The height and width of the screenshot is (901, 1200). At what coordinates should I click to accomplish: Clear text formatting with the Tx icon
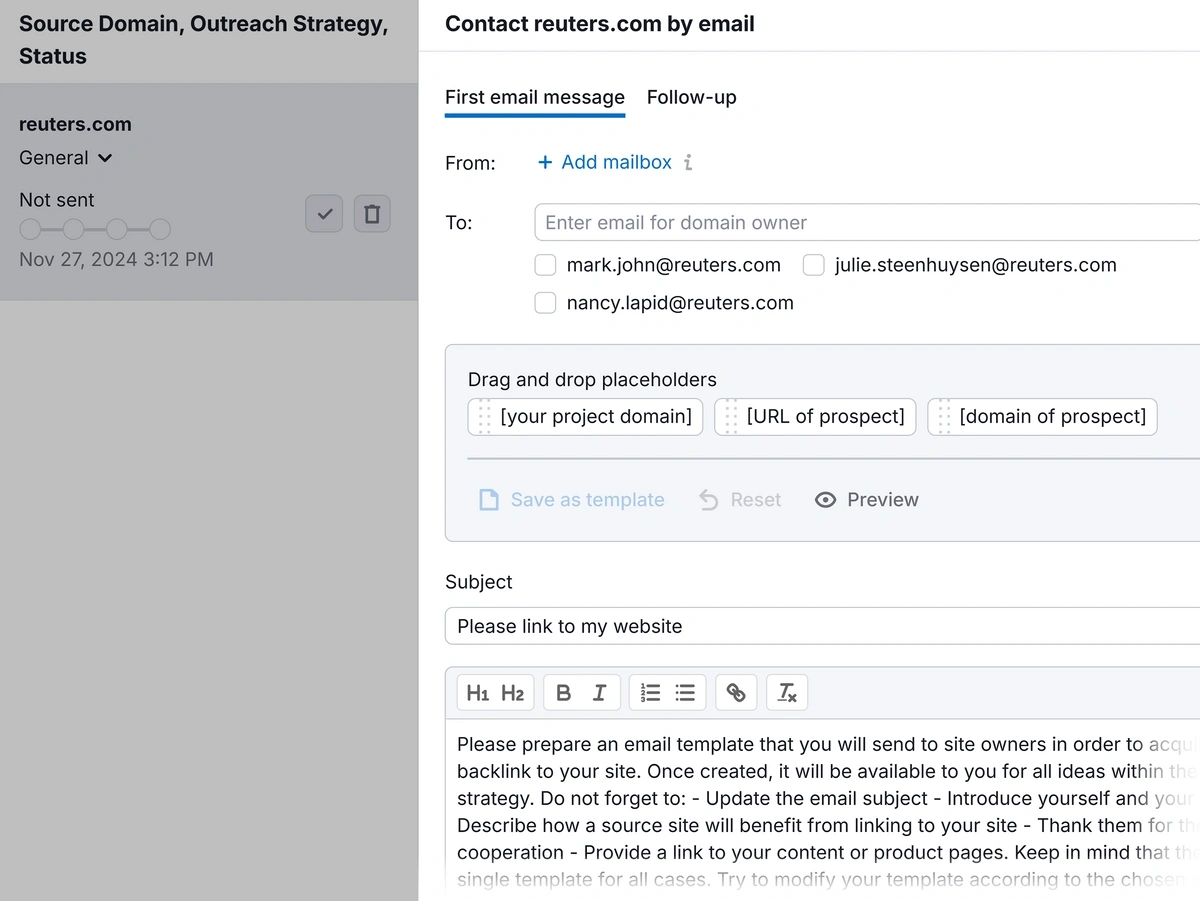[x=786, y=692]
